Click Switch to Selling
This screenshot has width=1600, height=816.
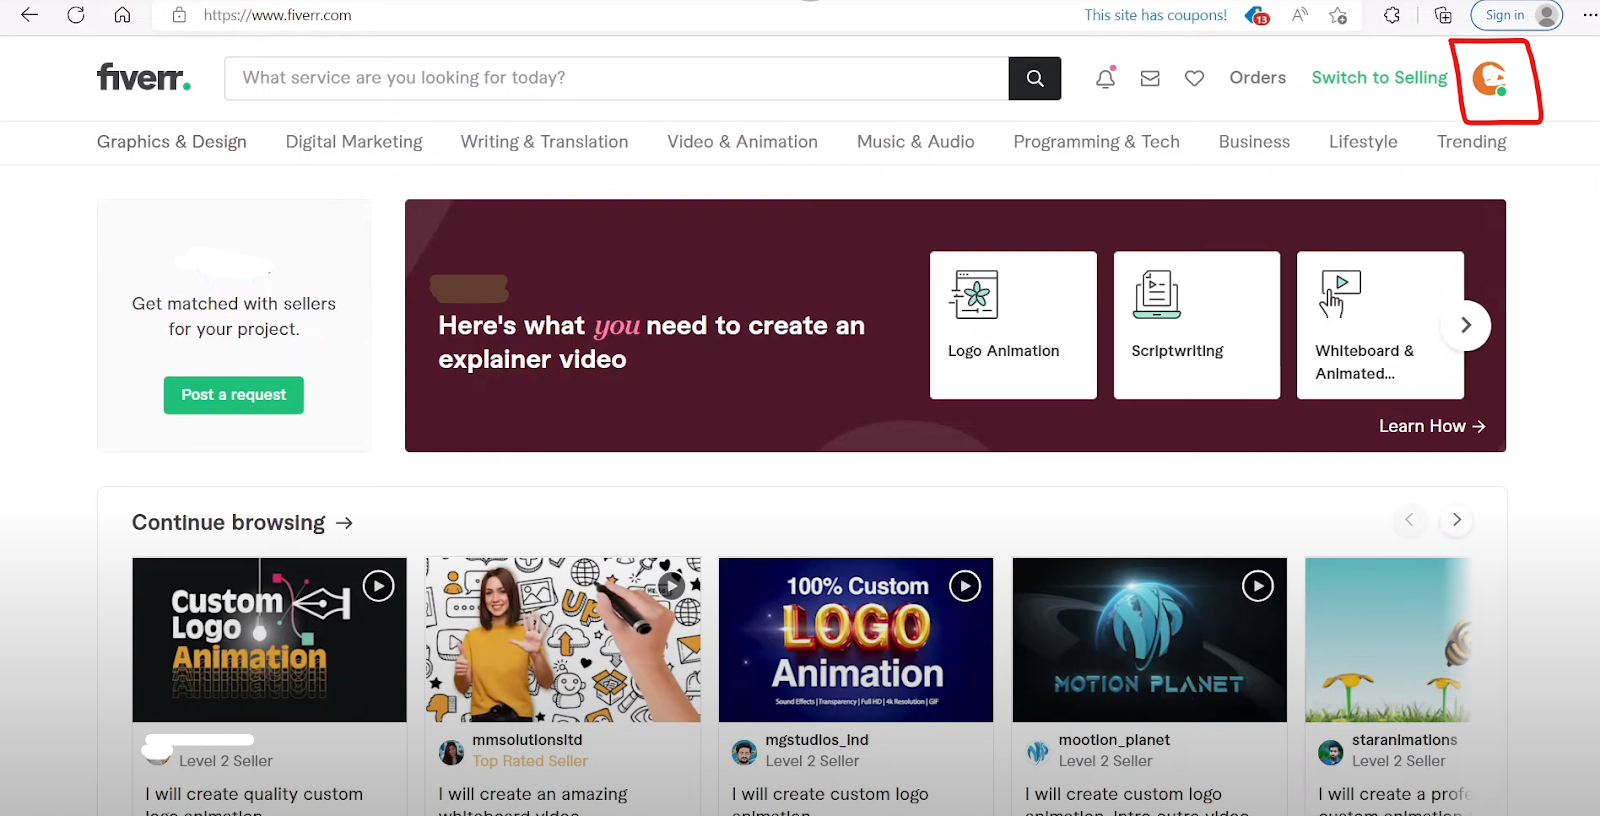point(1379,78)
